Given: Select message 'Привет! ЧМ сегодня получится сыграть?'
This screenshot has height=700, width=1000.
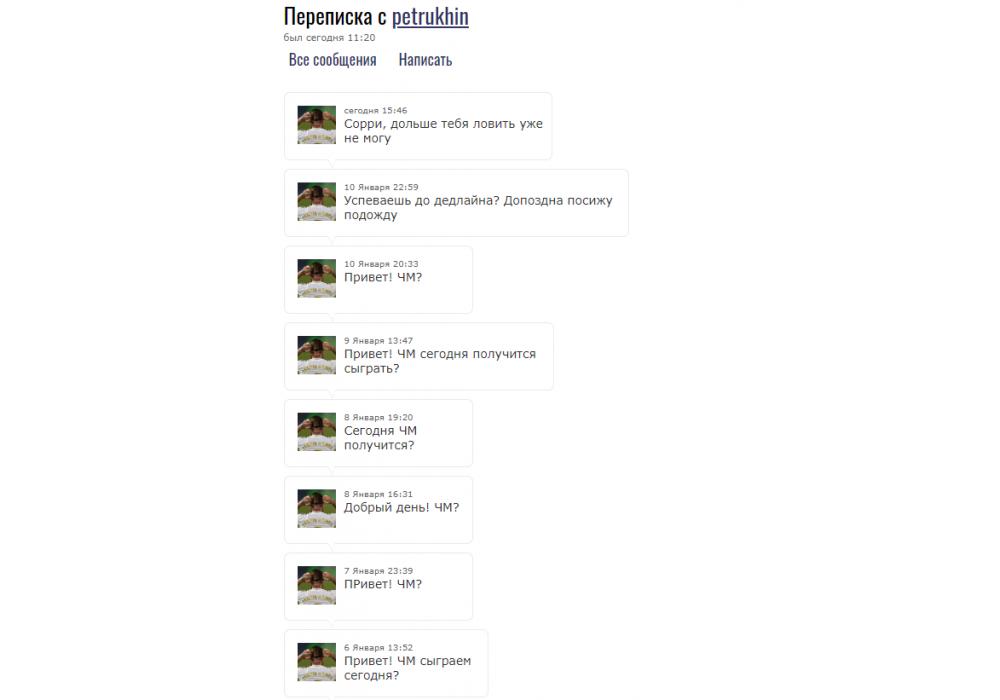Looking at the screenshot, I should 440,361.
